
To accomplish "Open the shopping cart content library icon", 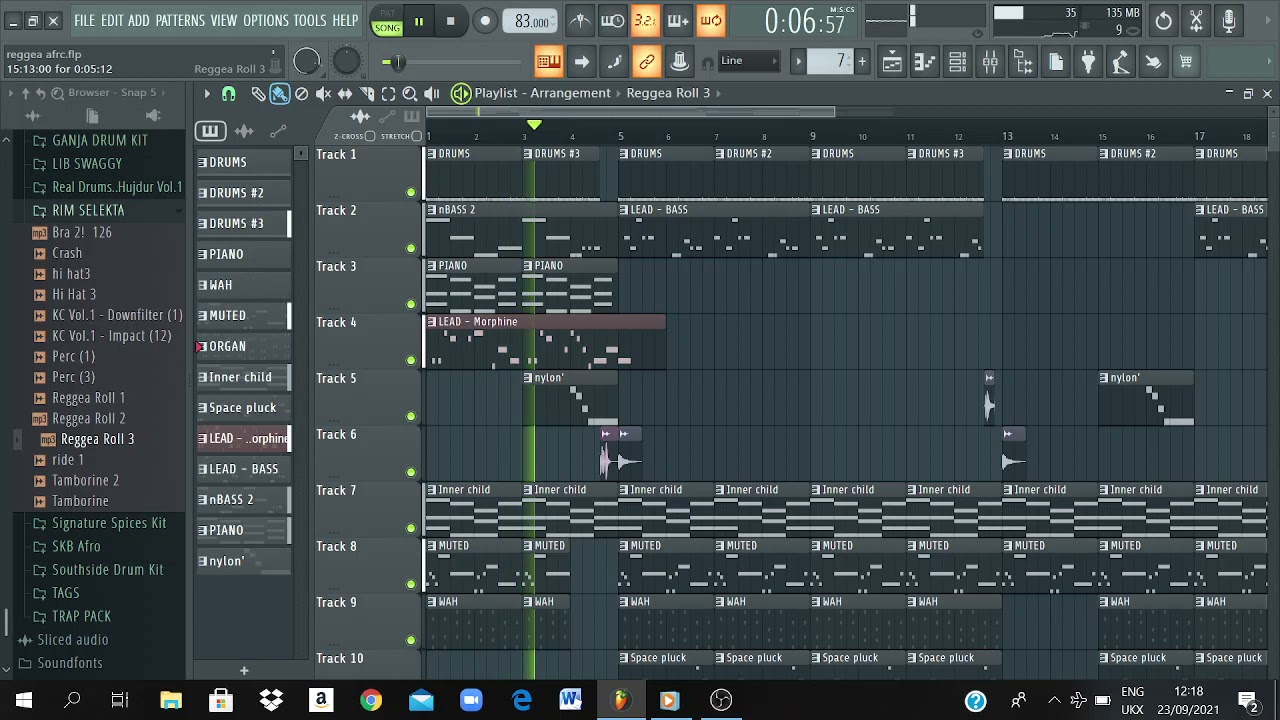I will 1186,62.
